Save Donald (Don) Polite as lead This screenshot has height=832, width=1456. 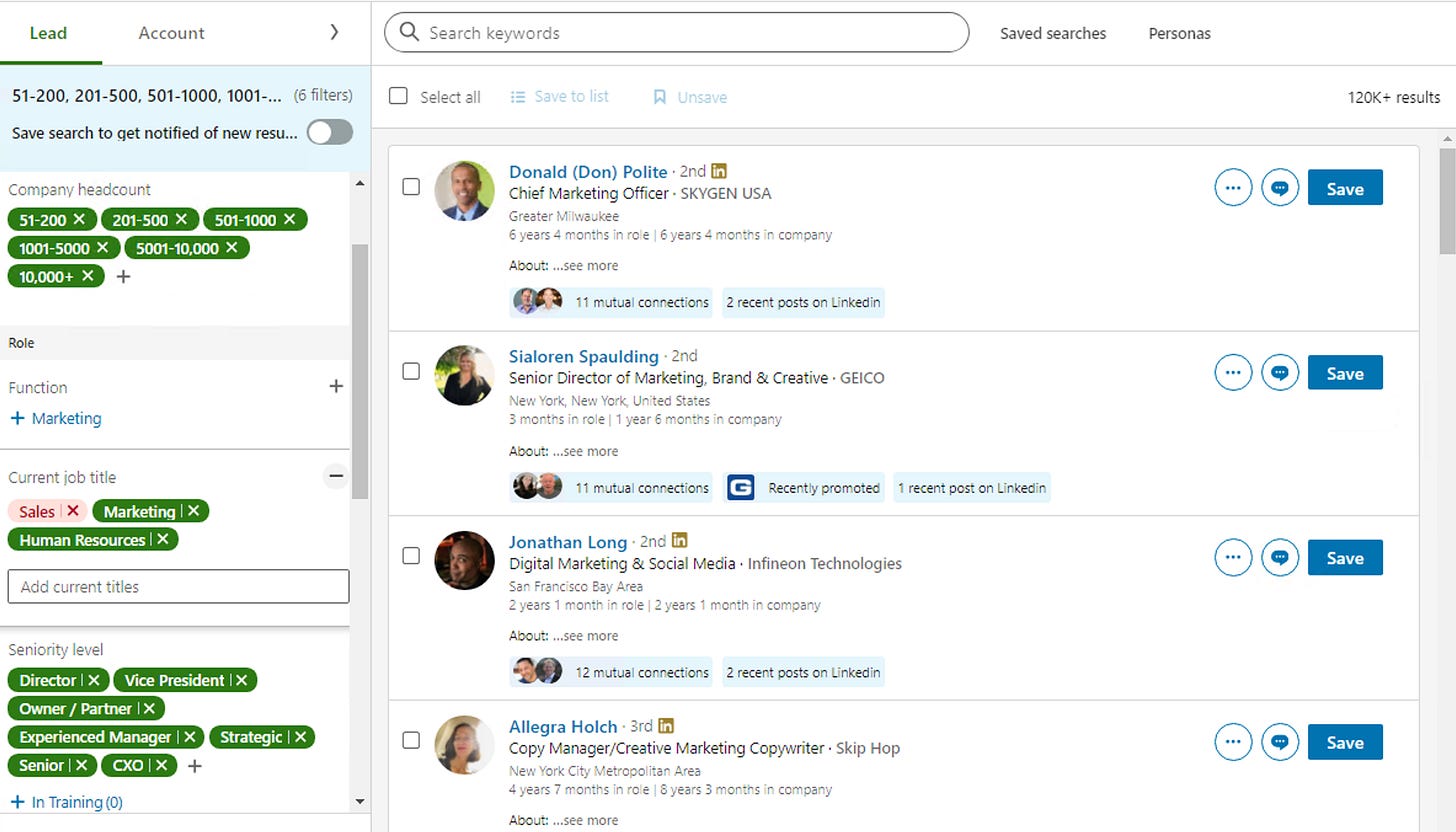click(x=1345, y=187)
